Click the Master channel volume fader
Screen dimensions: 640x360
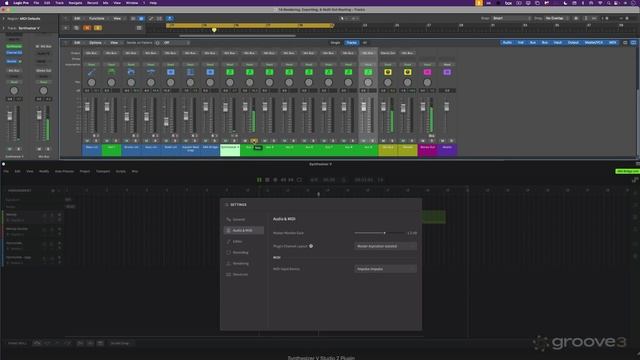click(447, 107)
